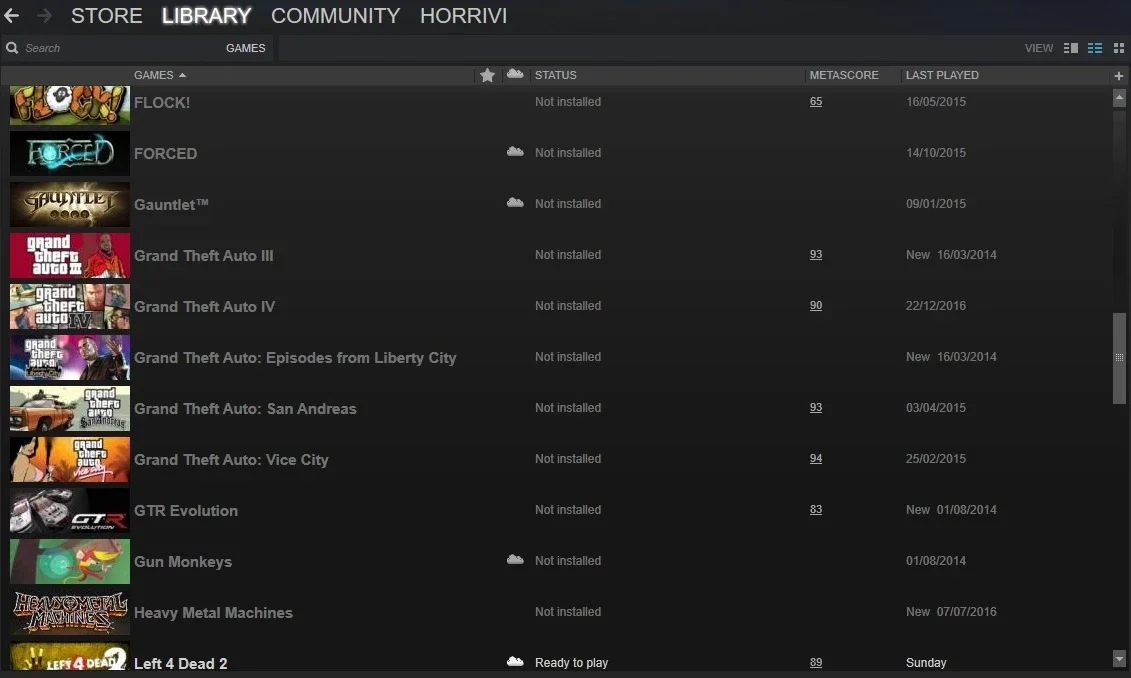Click cloud icon on Gun Monkeys row
Image resolution: width=1131 pixels, height=678 pixels.
click(515, 560)
